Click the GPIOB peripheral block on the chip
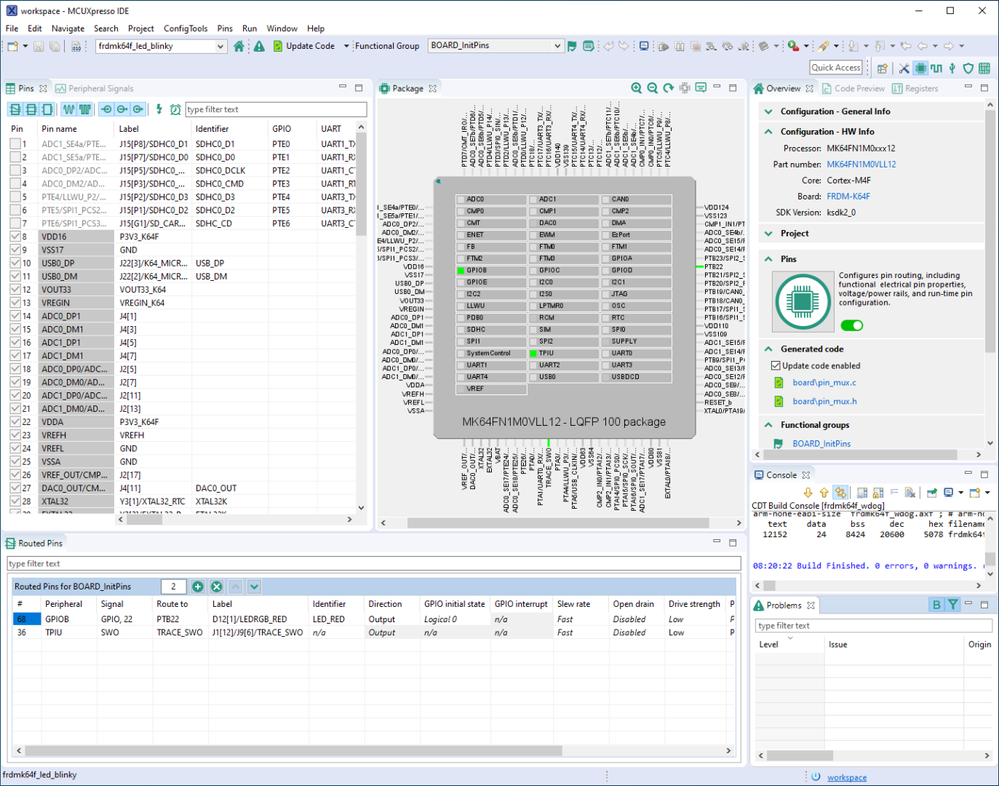Viewport: 999px width, 786px height. (x=490, y=270)
